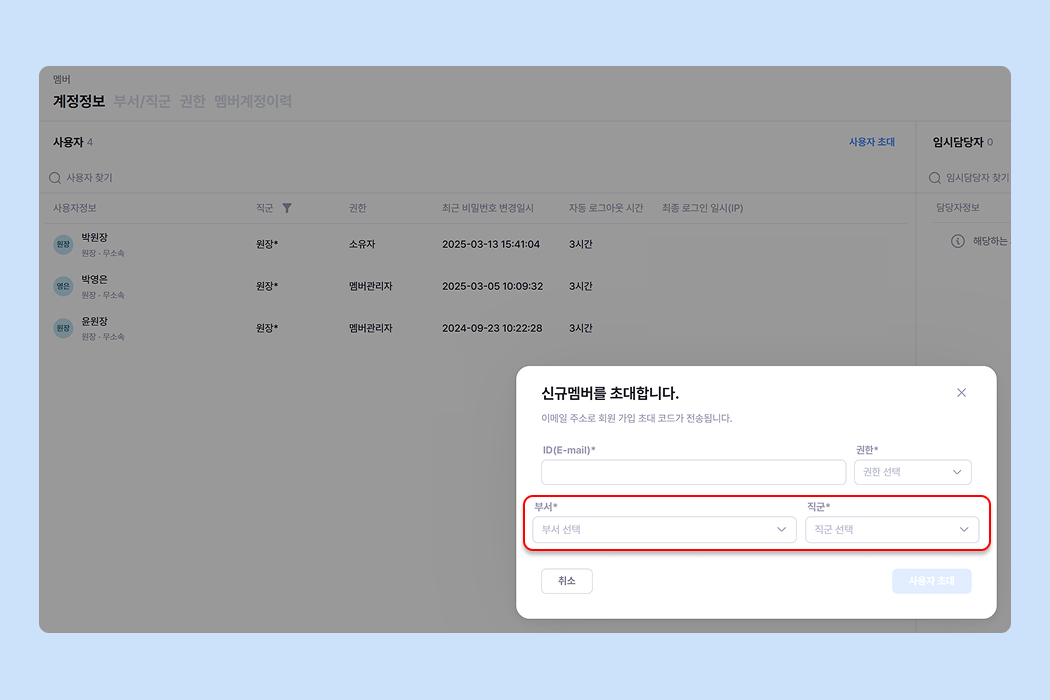Click the 직군 column filter icon
Image resolution: width=1050 pixels, height=700 pixels.
point(287,208)
